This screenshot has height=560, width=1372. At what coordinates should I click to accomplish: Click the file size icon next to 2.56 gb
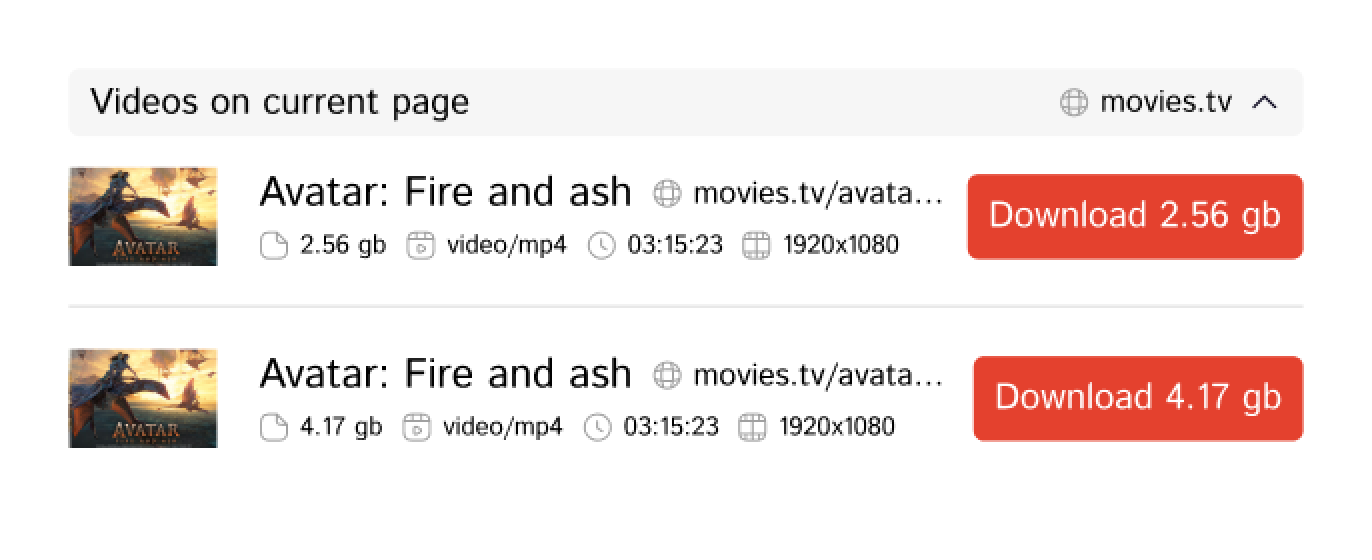tap(273, 246)
